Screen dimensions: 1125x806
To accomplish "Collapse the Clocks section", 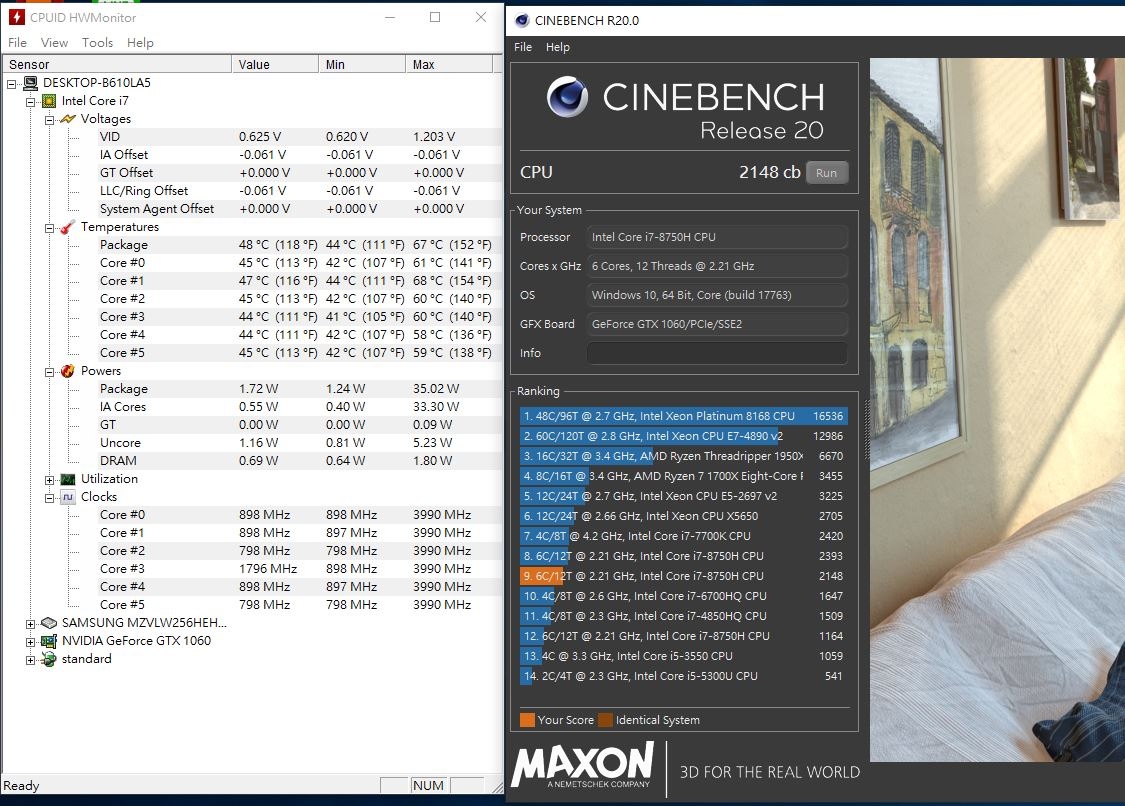I will 49,498.
